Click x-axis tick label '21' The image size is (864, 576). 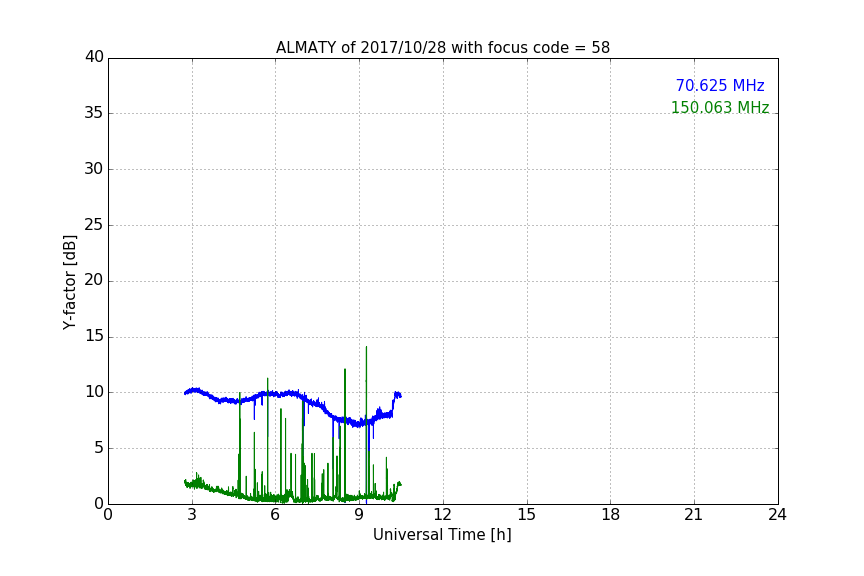tap(694, 515)
